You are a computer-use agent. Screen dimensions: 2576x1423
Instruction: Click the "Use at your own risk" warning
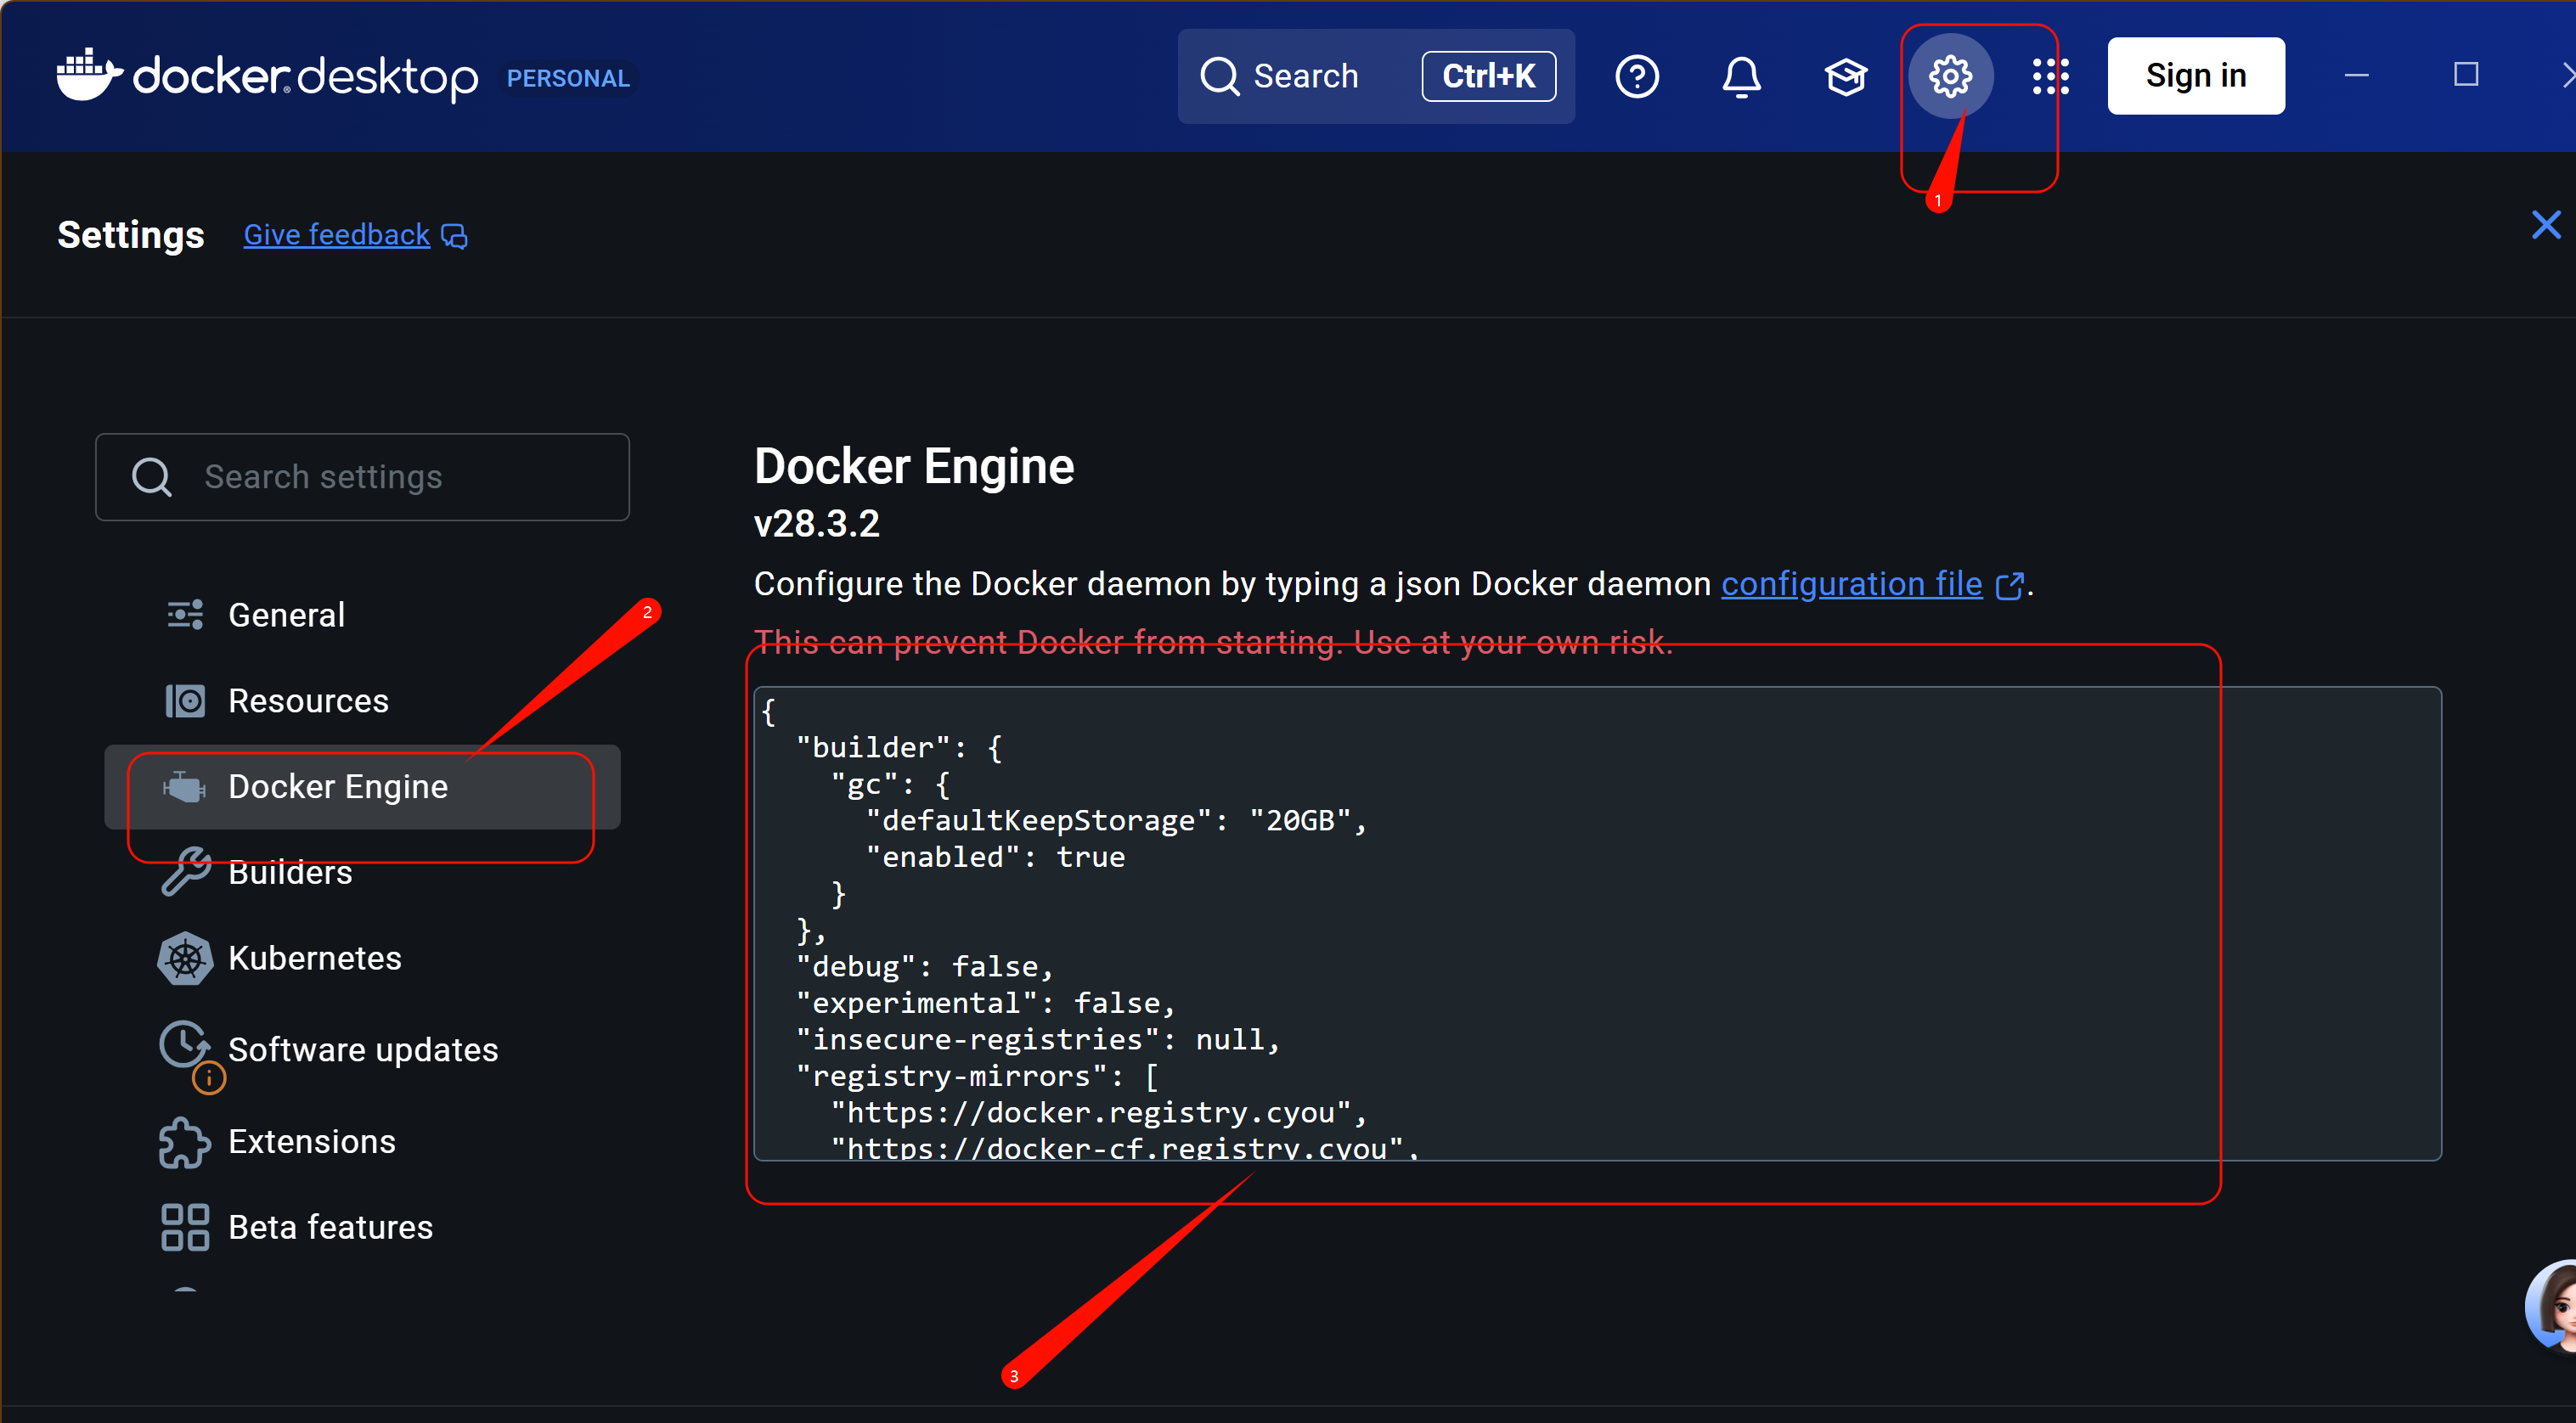coord(1513,642)
